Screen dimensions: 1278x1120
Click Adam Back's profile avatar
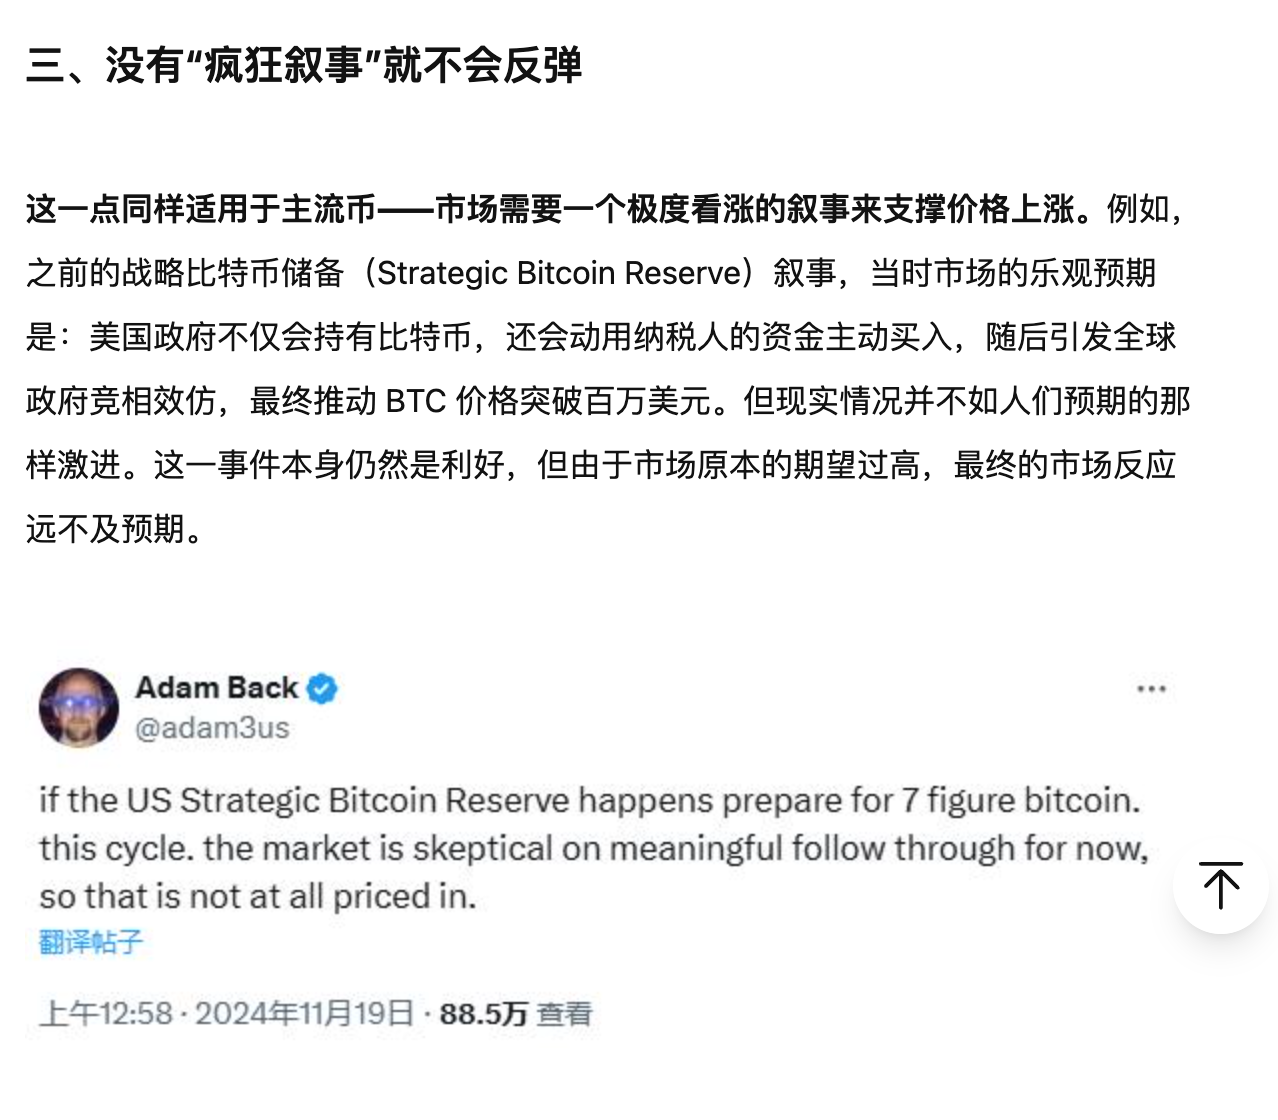click(x=79, y=707)
